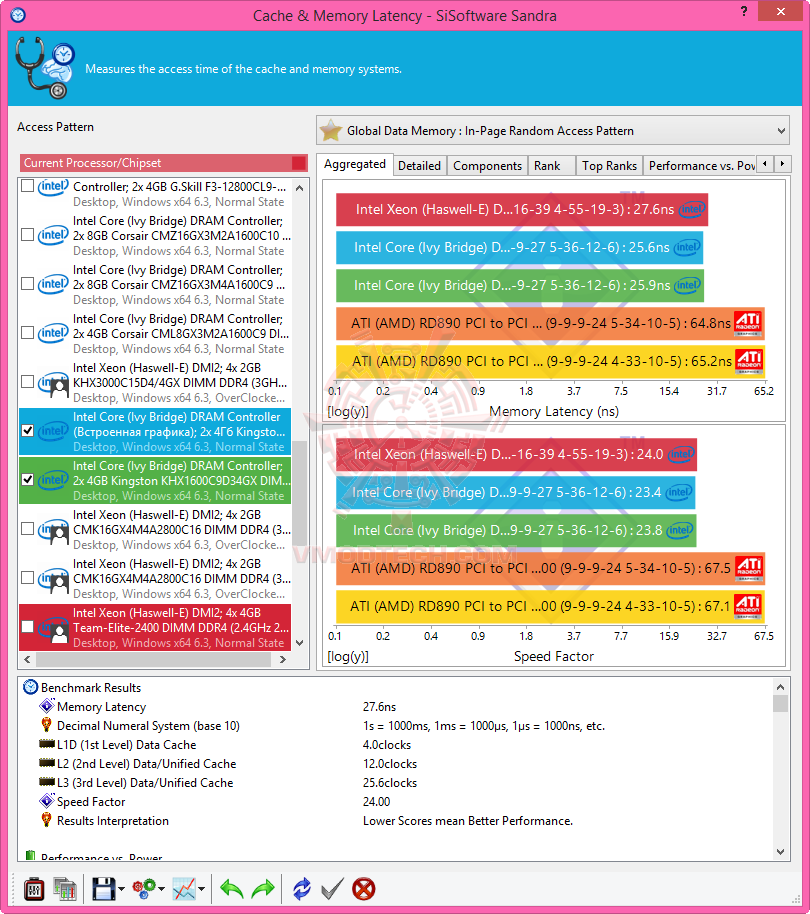Check the KHX3000C15D4/4GX DDR4 checkbox
Image resolution: width=810 pixels, height=914 pixels.
[27, 382]
